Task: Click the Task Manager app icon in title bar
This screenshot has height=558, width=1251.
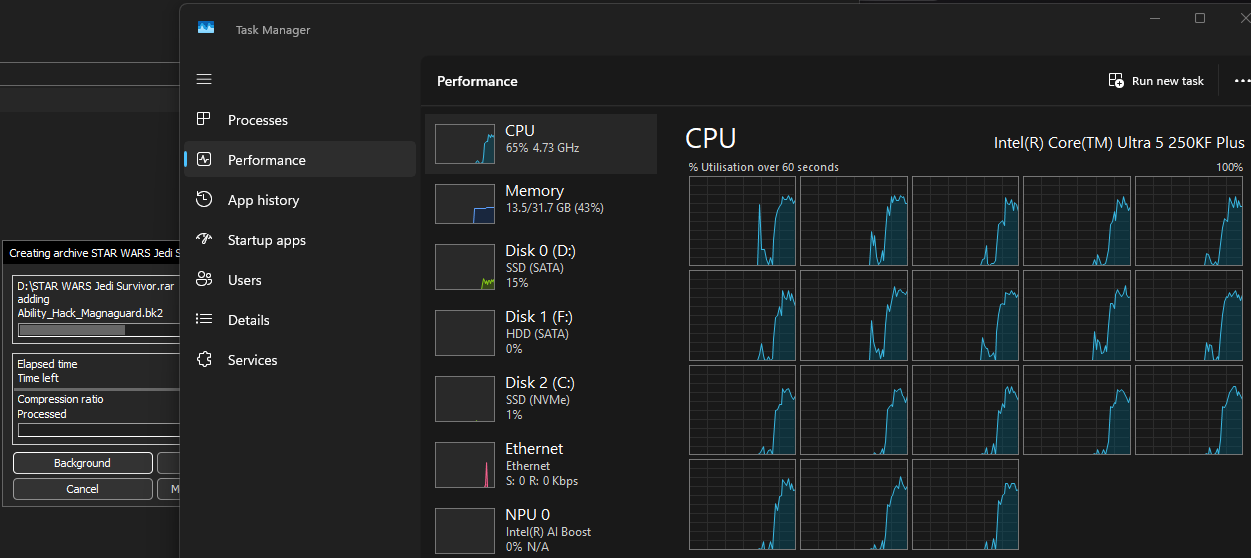Action: 206,29
